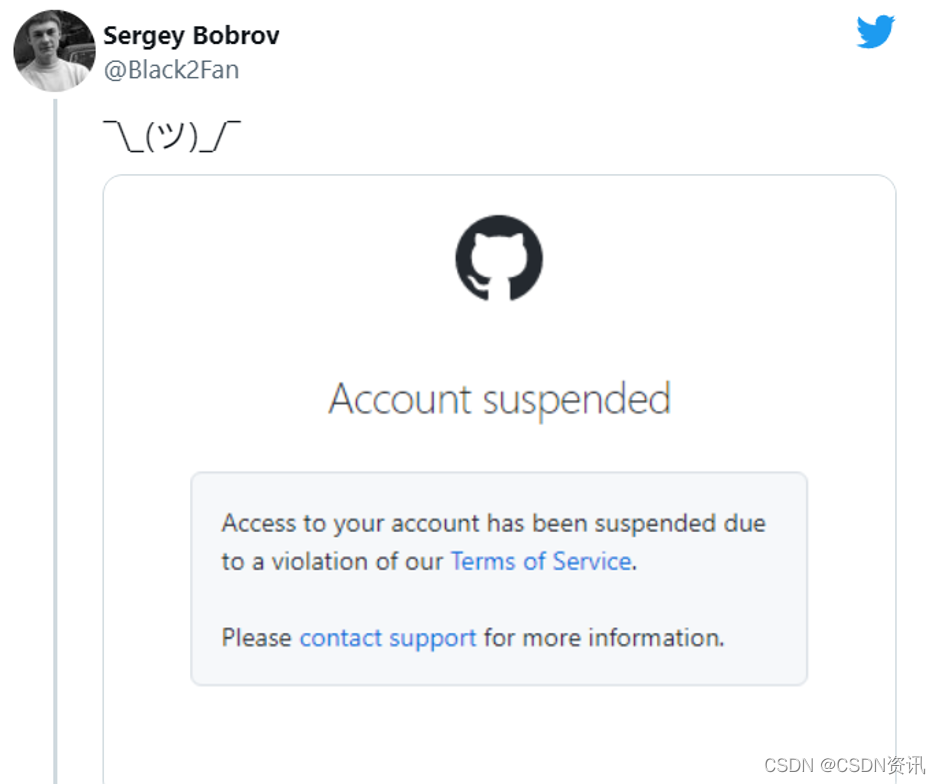The image size is (941, 784).
Task: Click 'has been suspended due' in the notice
Action: pyautogui.click(x=626, y=523)
